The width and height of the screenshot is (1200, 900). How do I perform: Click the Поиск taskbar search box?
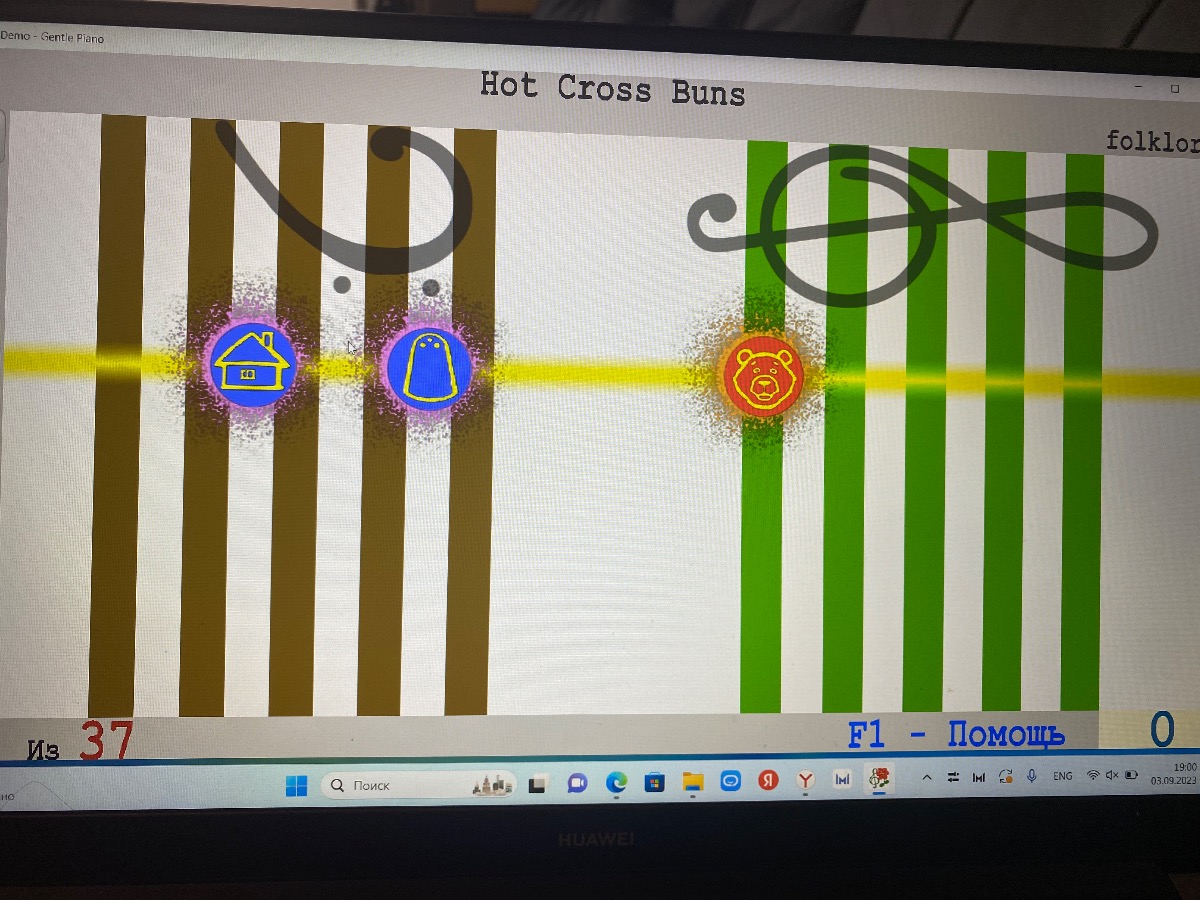419,785
